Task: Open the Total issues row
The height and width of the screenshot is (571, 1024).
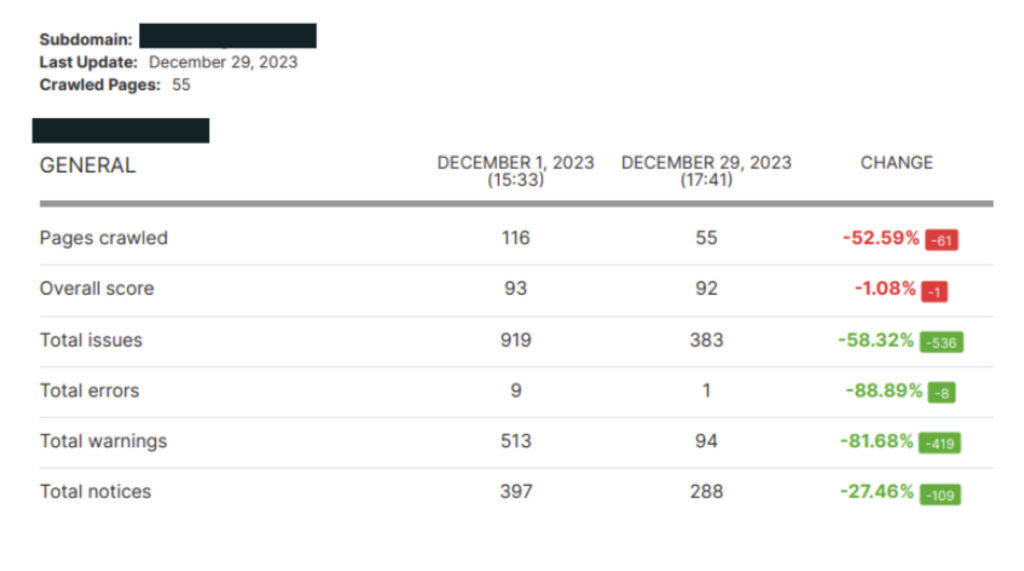Action: coord(91,340)
